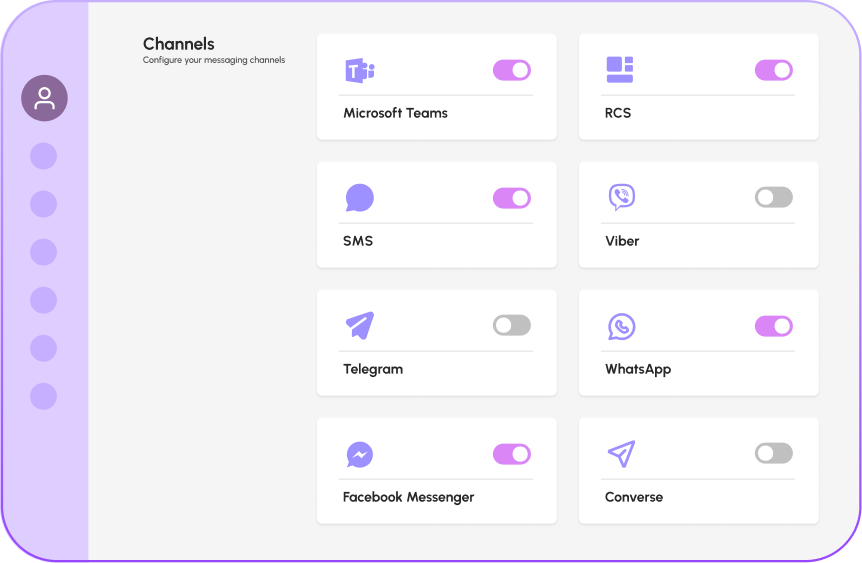This screenshot has width=862, height=563.
Task: Click the Converse card label
Action: coord(634,497)
